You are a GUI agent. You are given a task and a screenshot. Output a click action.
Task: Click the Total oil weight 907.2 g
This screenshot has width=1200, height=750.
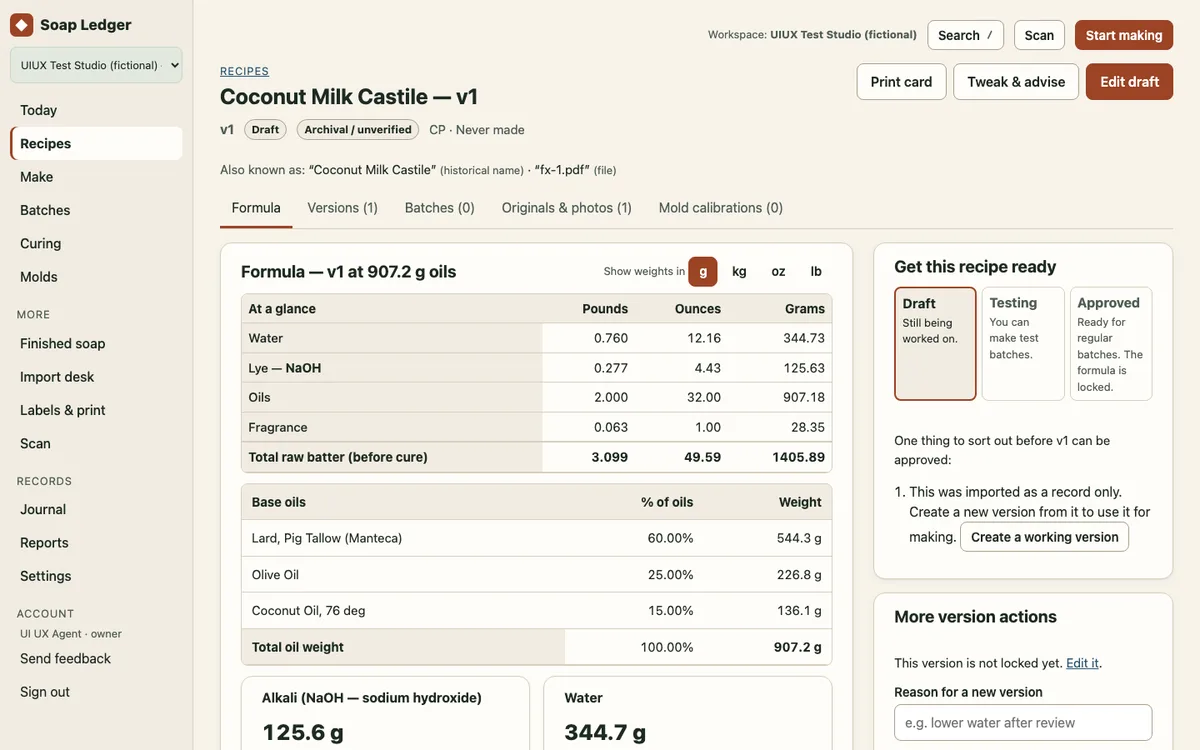[x=797, y=647]
